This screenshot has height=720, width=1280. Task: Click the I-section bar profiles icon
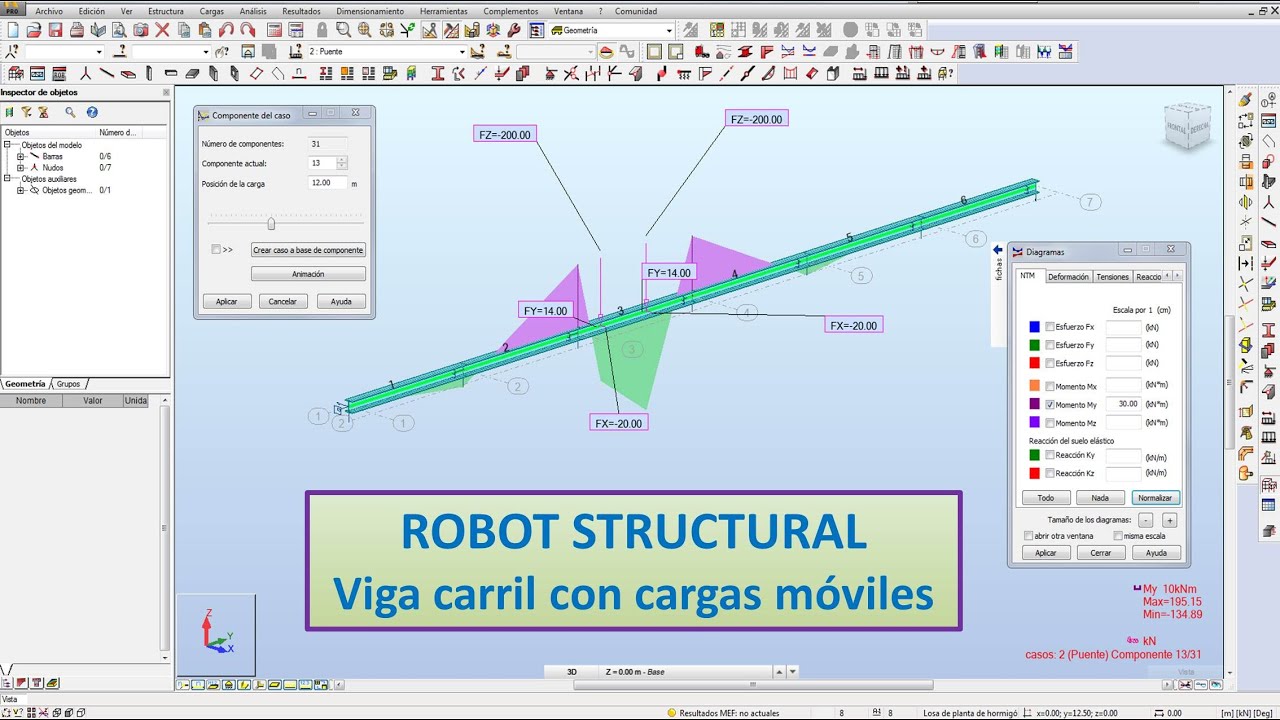click(x=438, y=73)
